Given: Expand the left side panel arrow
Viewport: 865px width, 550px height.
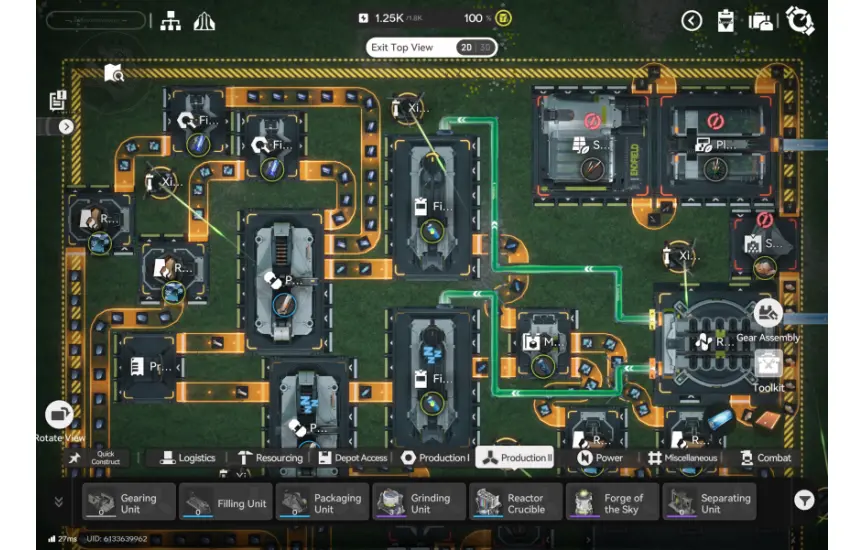Looking at the screenshot, I should [x=66, y=127].
